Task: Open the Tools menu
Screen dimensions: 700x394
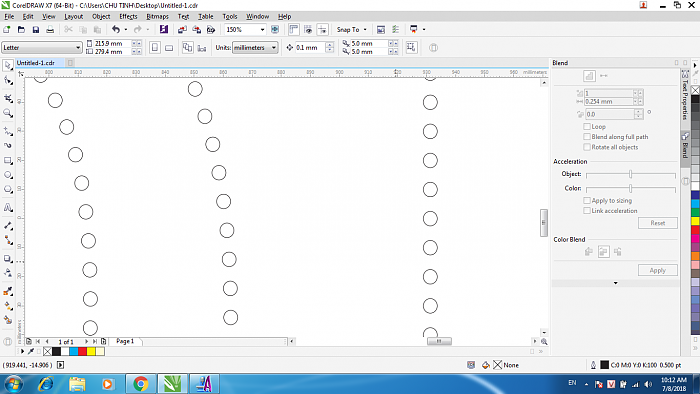Action: click(230, 17)
